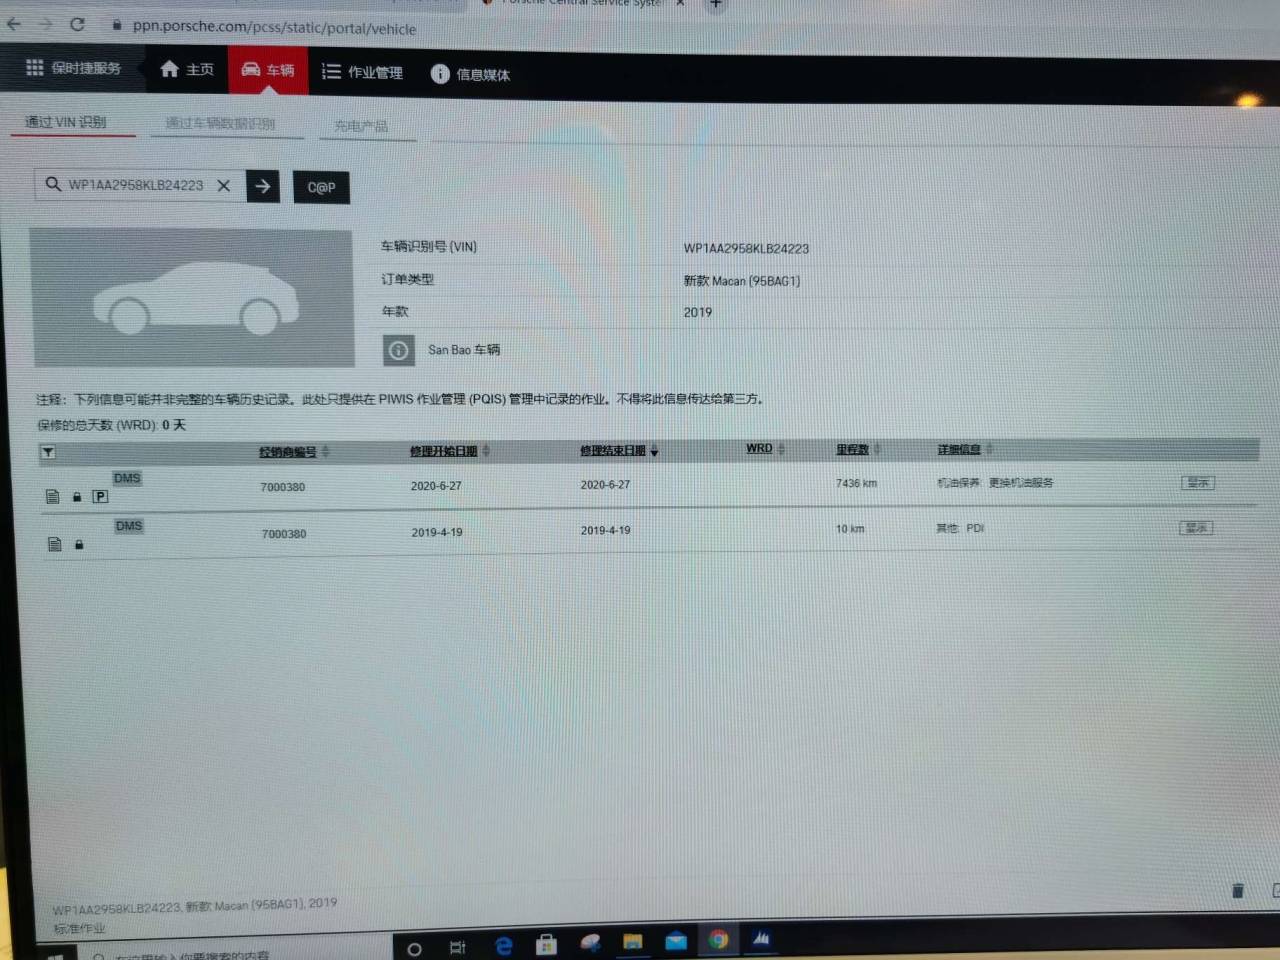Click the browser address bar URL

coord(274,27)
